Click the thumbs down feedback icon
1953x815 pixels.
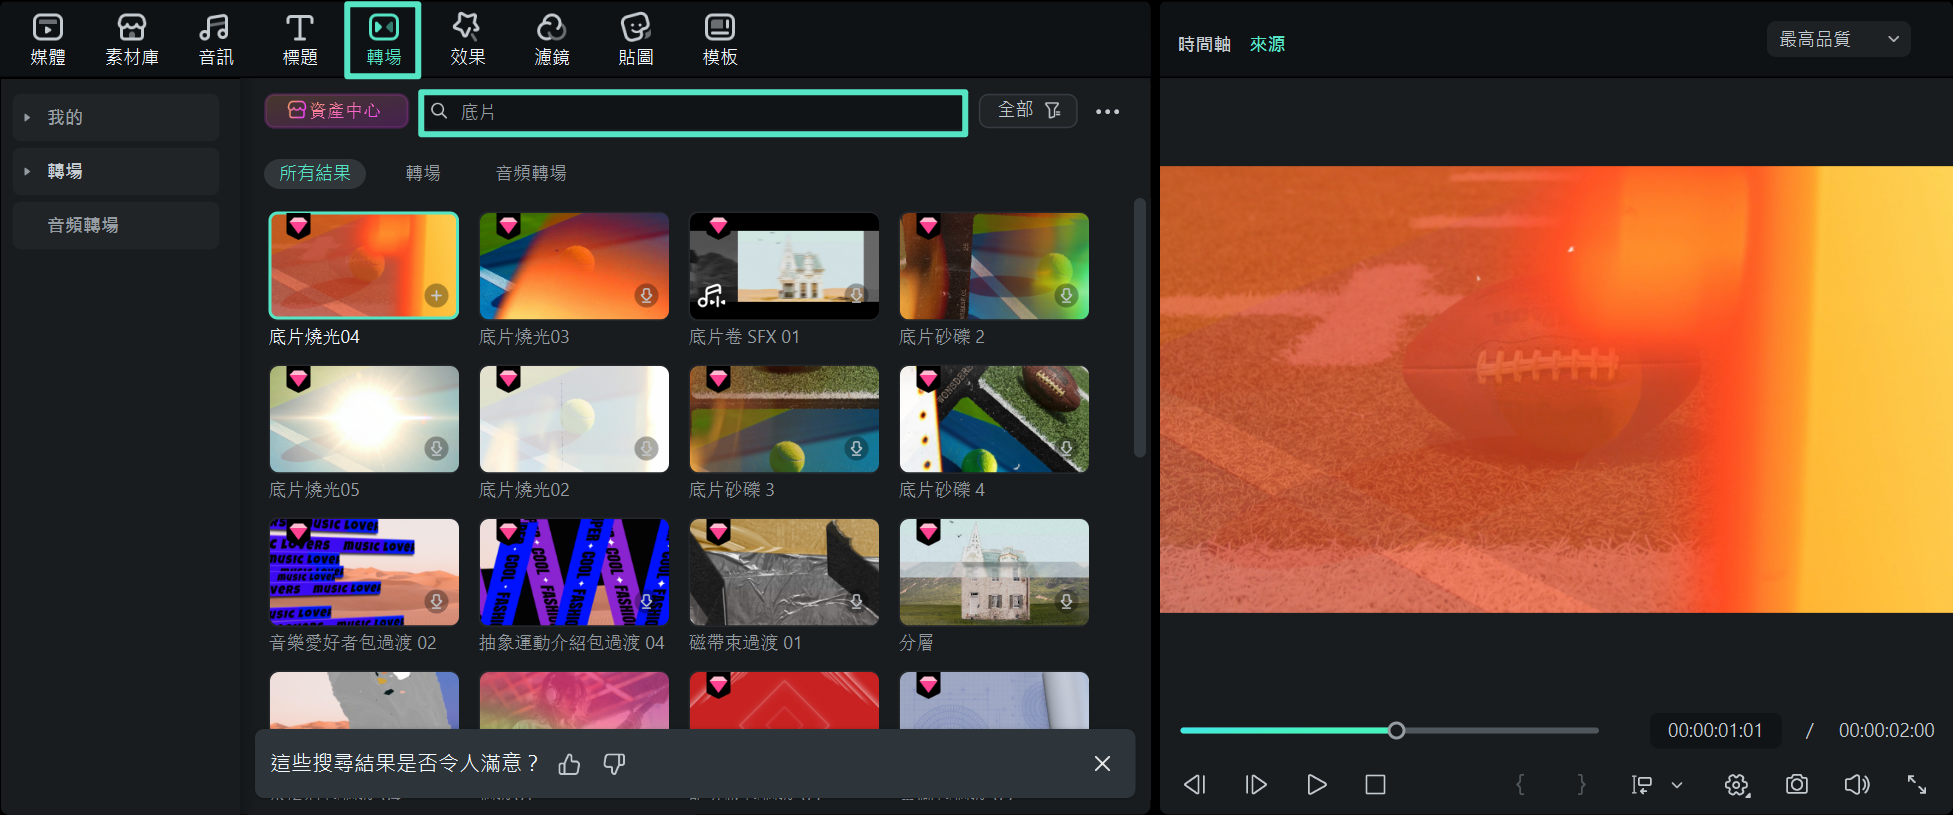[x=614, y=764]
